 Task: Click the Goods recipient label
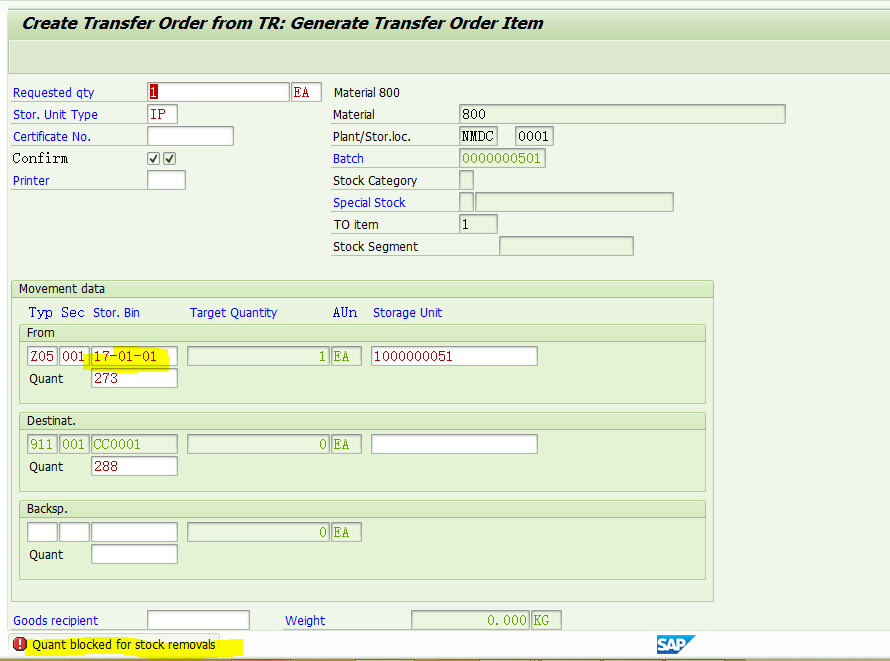pyautogui.click(x=56, y=621)
